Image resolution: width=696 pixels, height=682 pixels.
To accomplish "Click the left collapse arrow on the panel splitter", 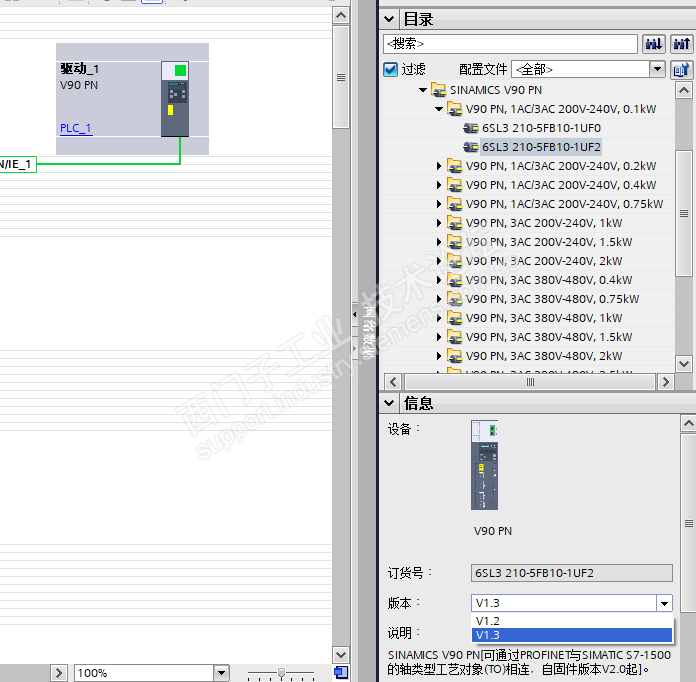I will (355, 314).
